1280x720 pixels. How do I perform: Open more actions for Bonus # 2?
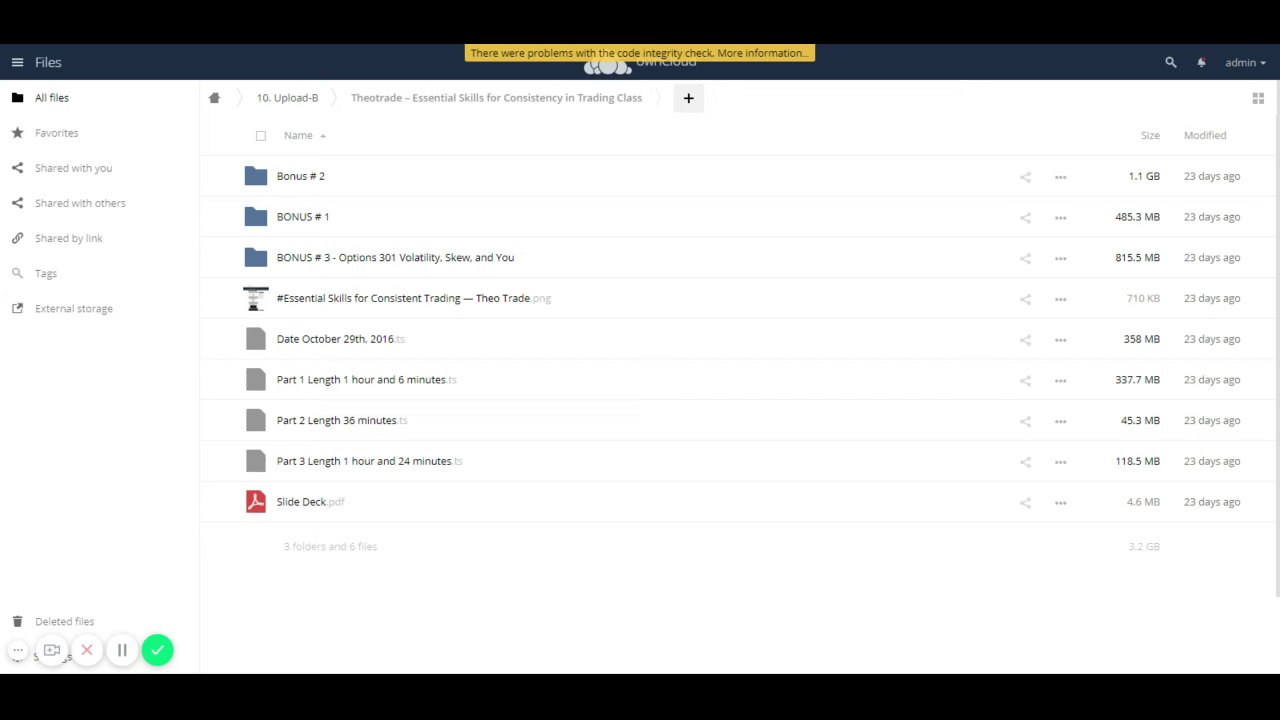1060,177
